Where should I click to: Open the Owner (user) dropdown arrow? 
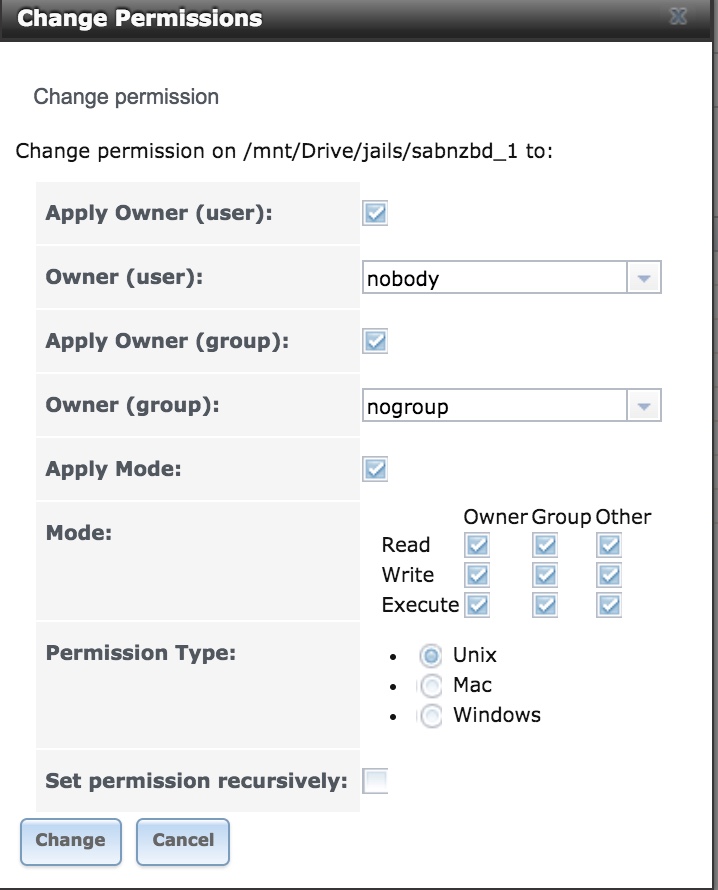tap(643, 278)
